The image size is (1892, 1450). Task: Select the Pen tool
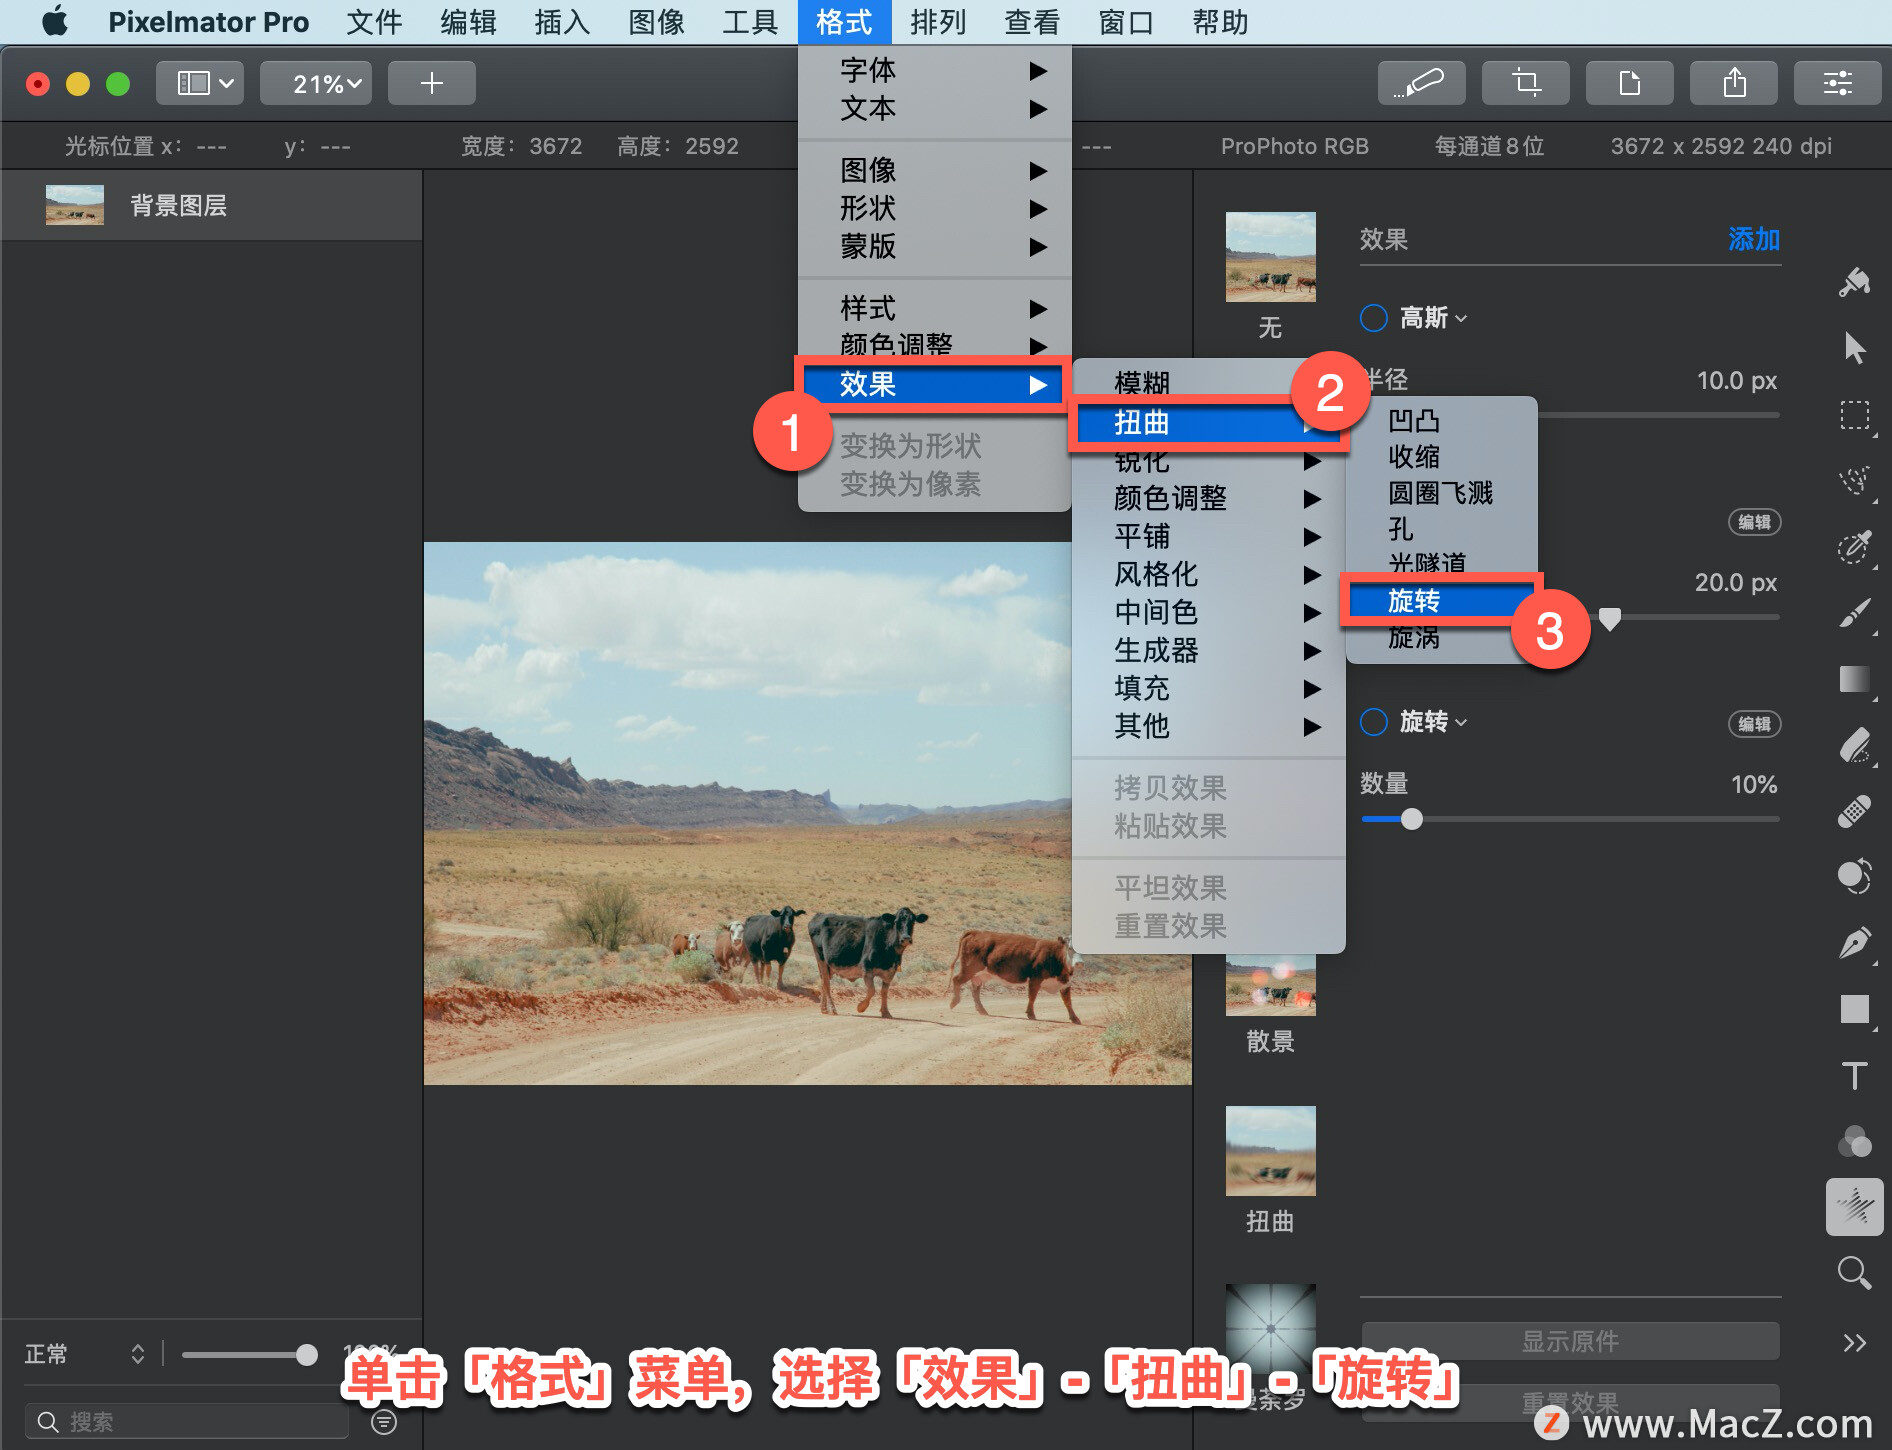coord(1855,943)
